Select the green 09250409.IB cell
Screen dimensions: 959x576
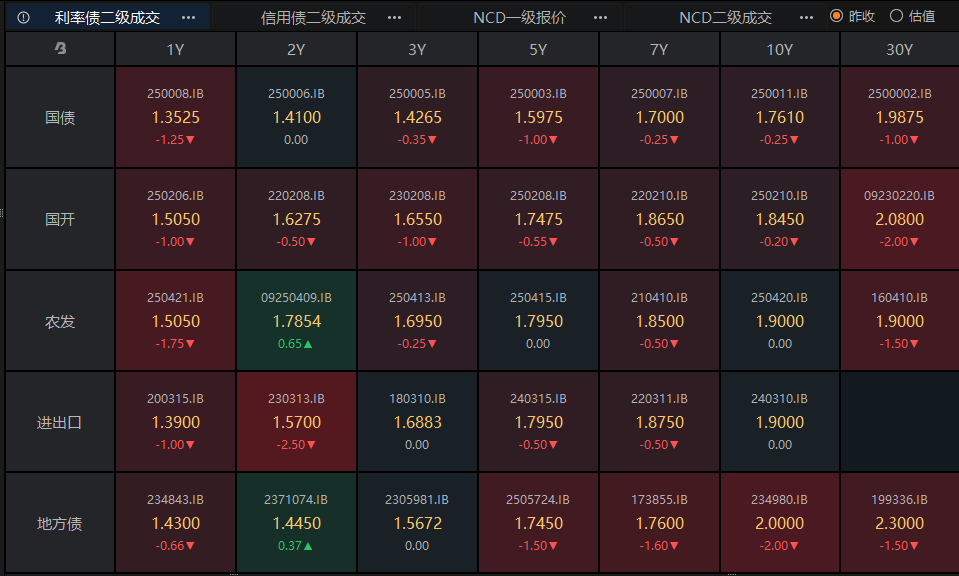pyautogui.click(x=296, y=321)
